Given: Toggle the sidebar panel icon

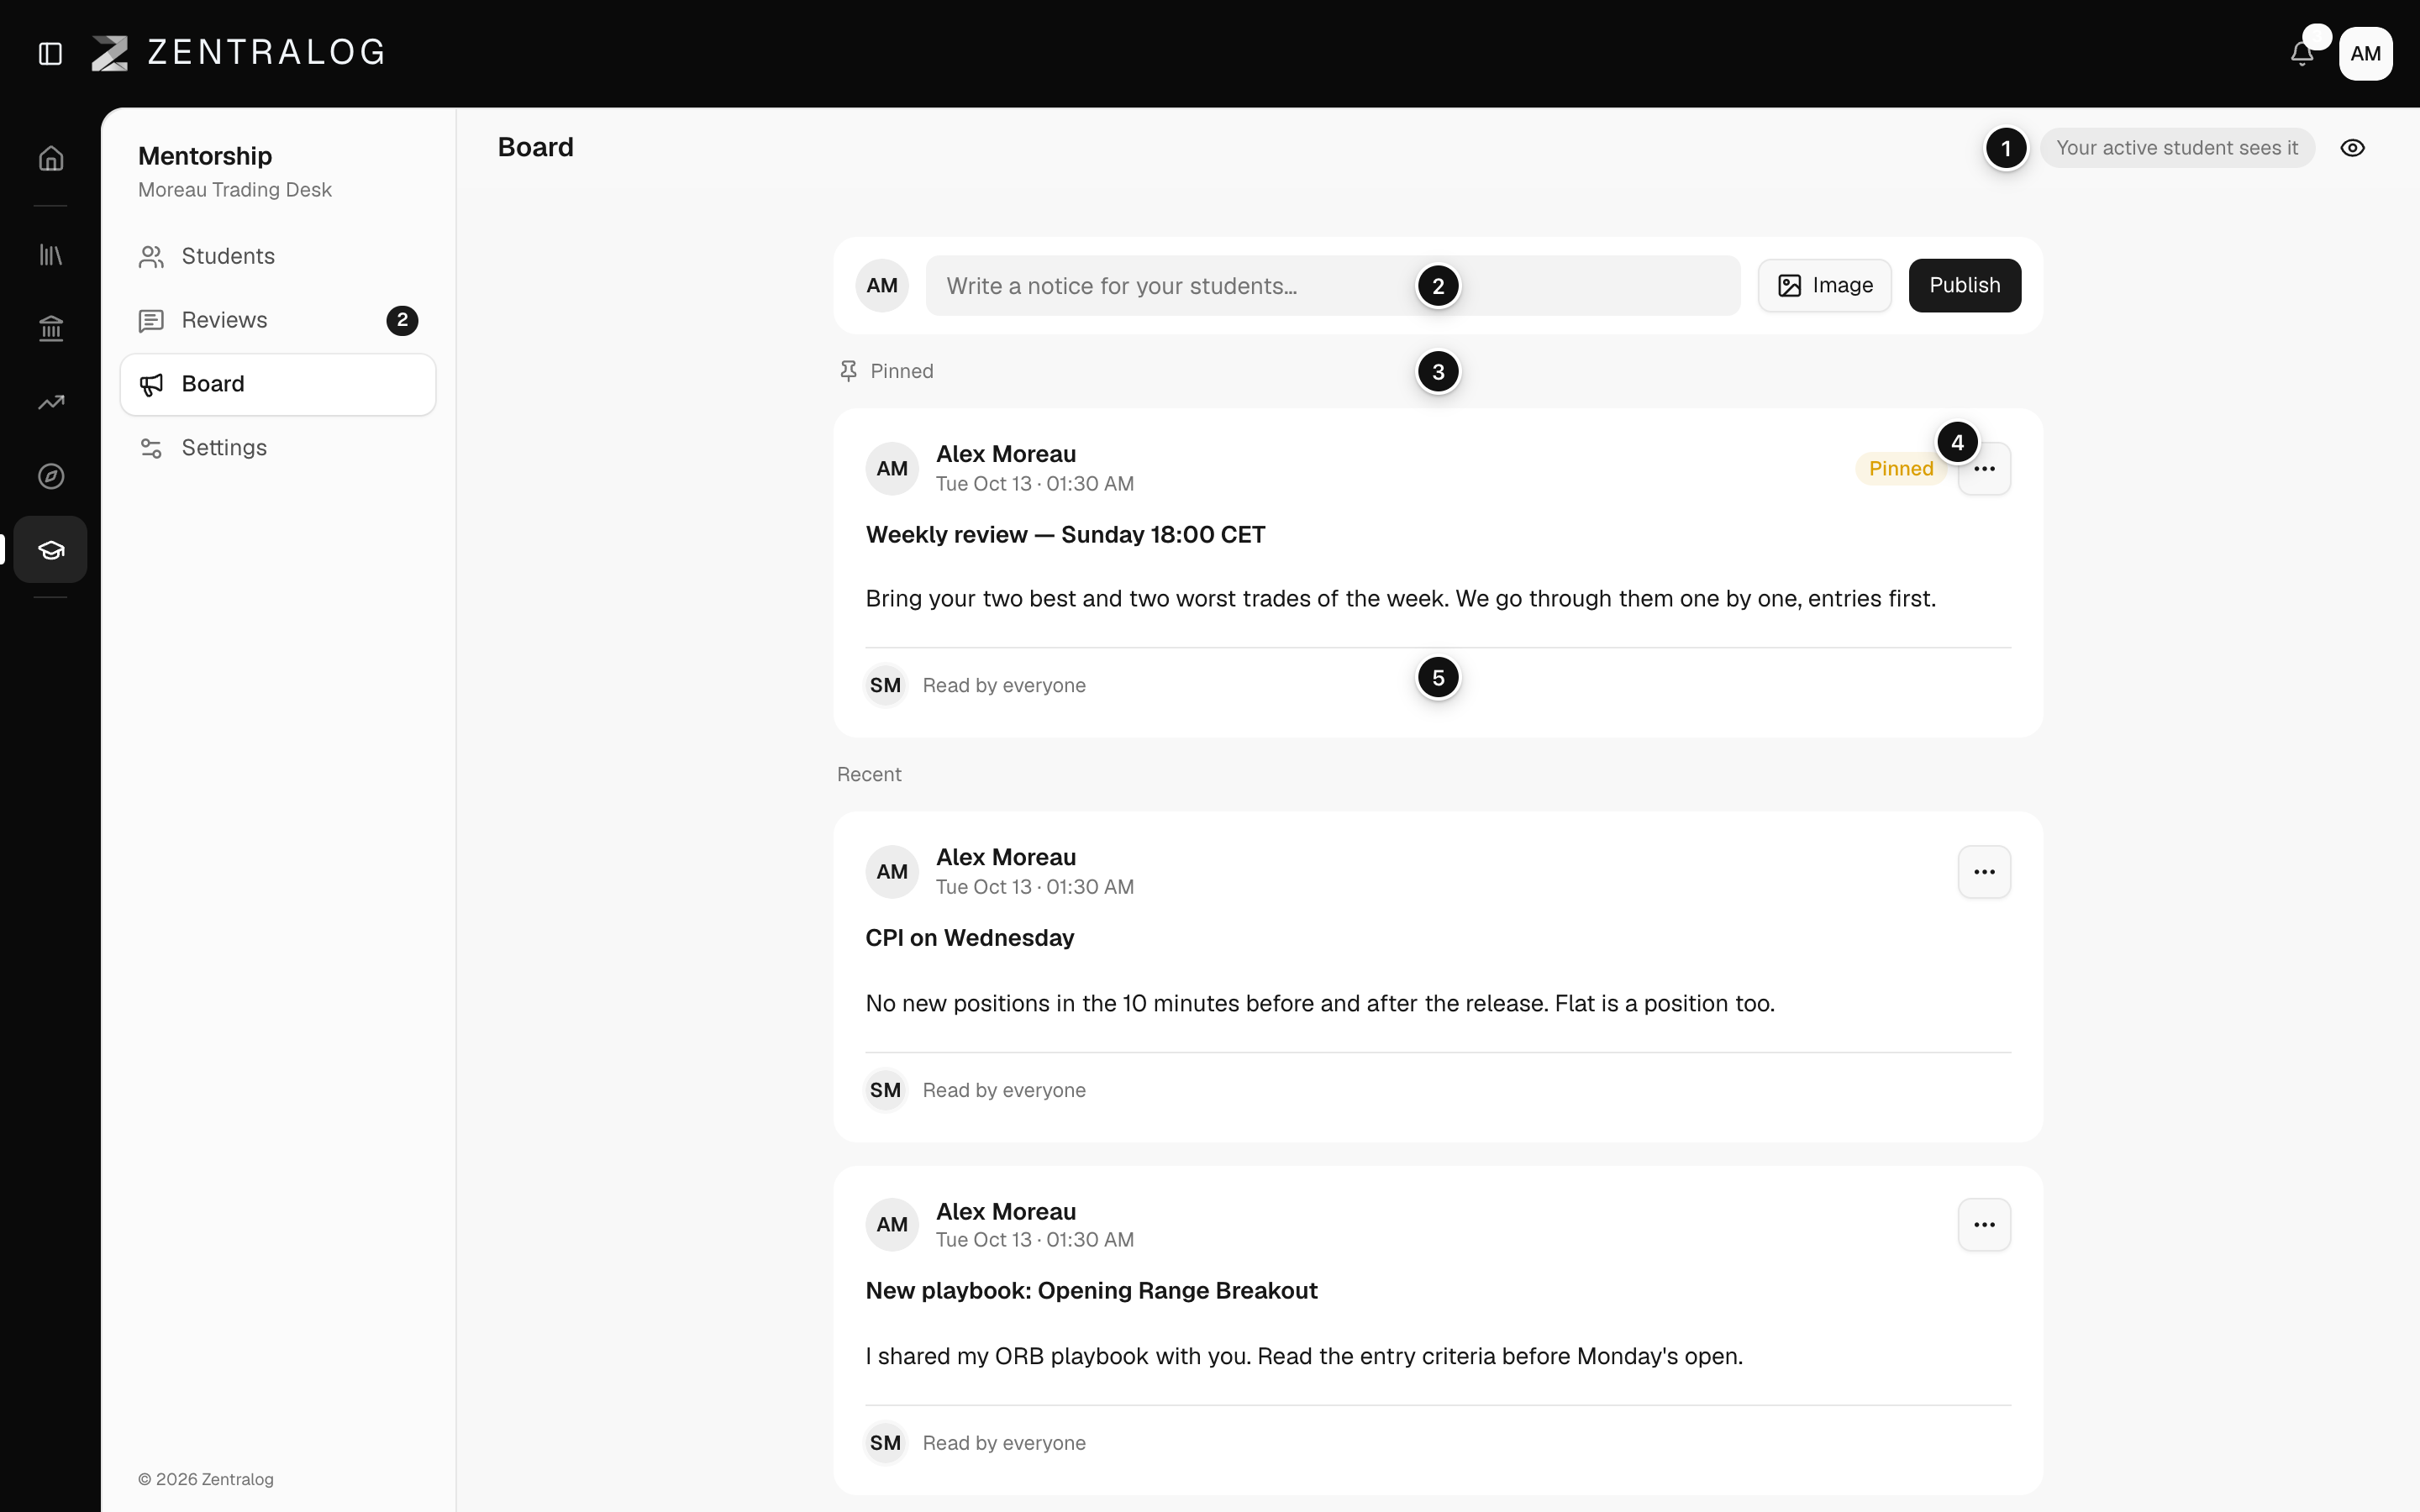Looking at the screenshot, I should tap(50, 53).
